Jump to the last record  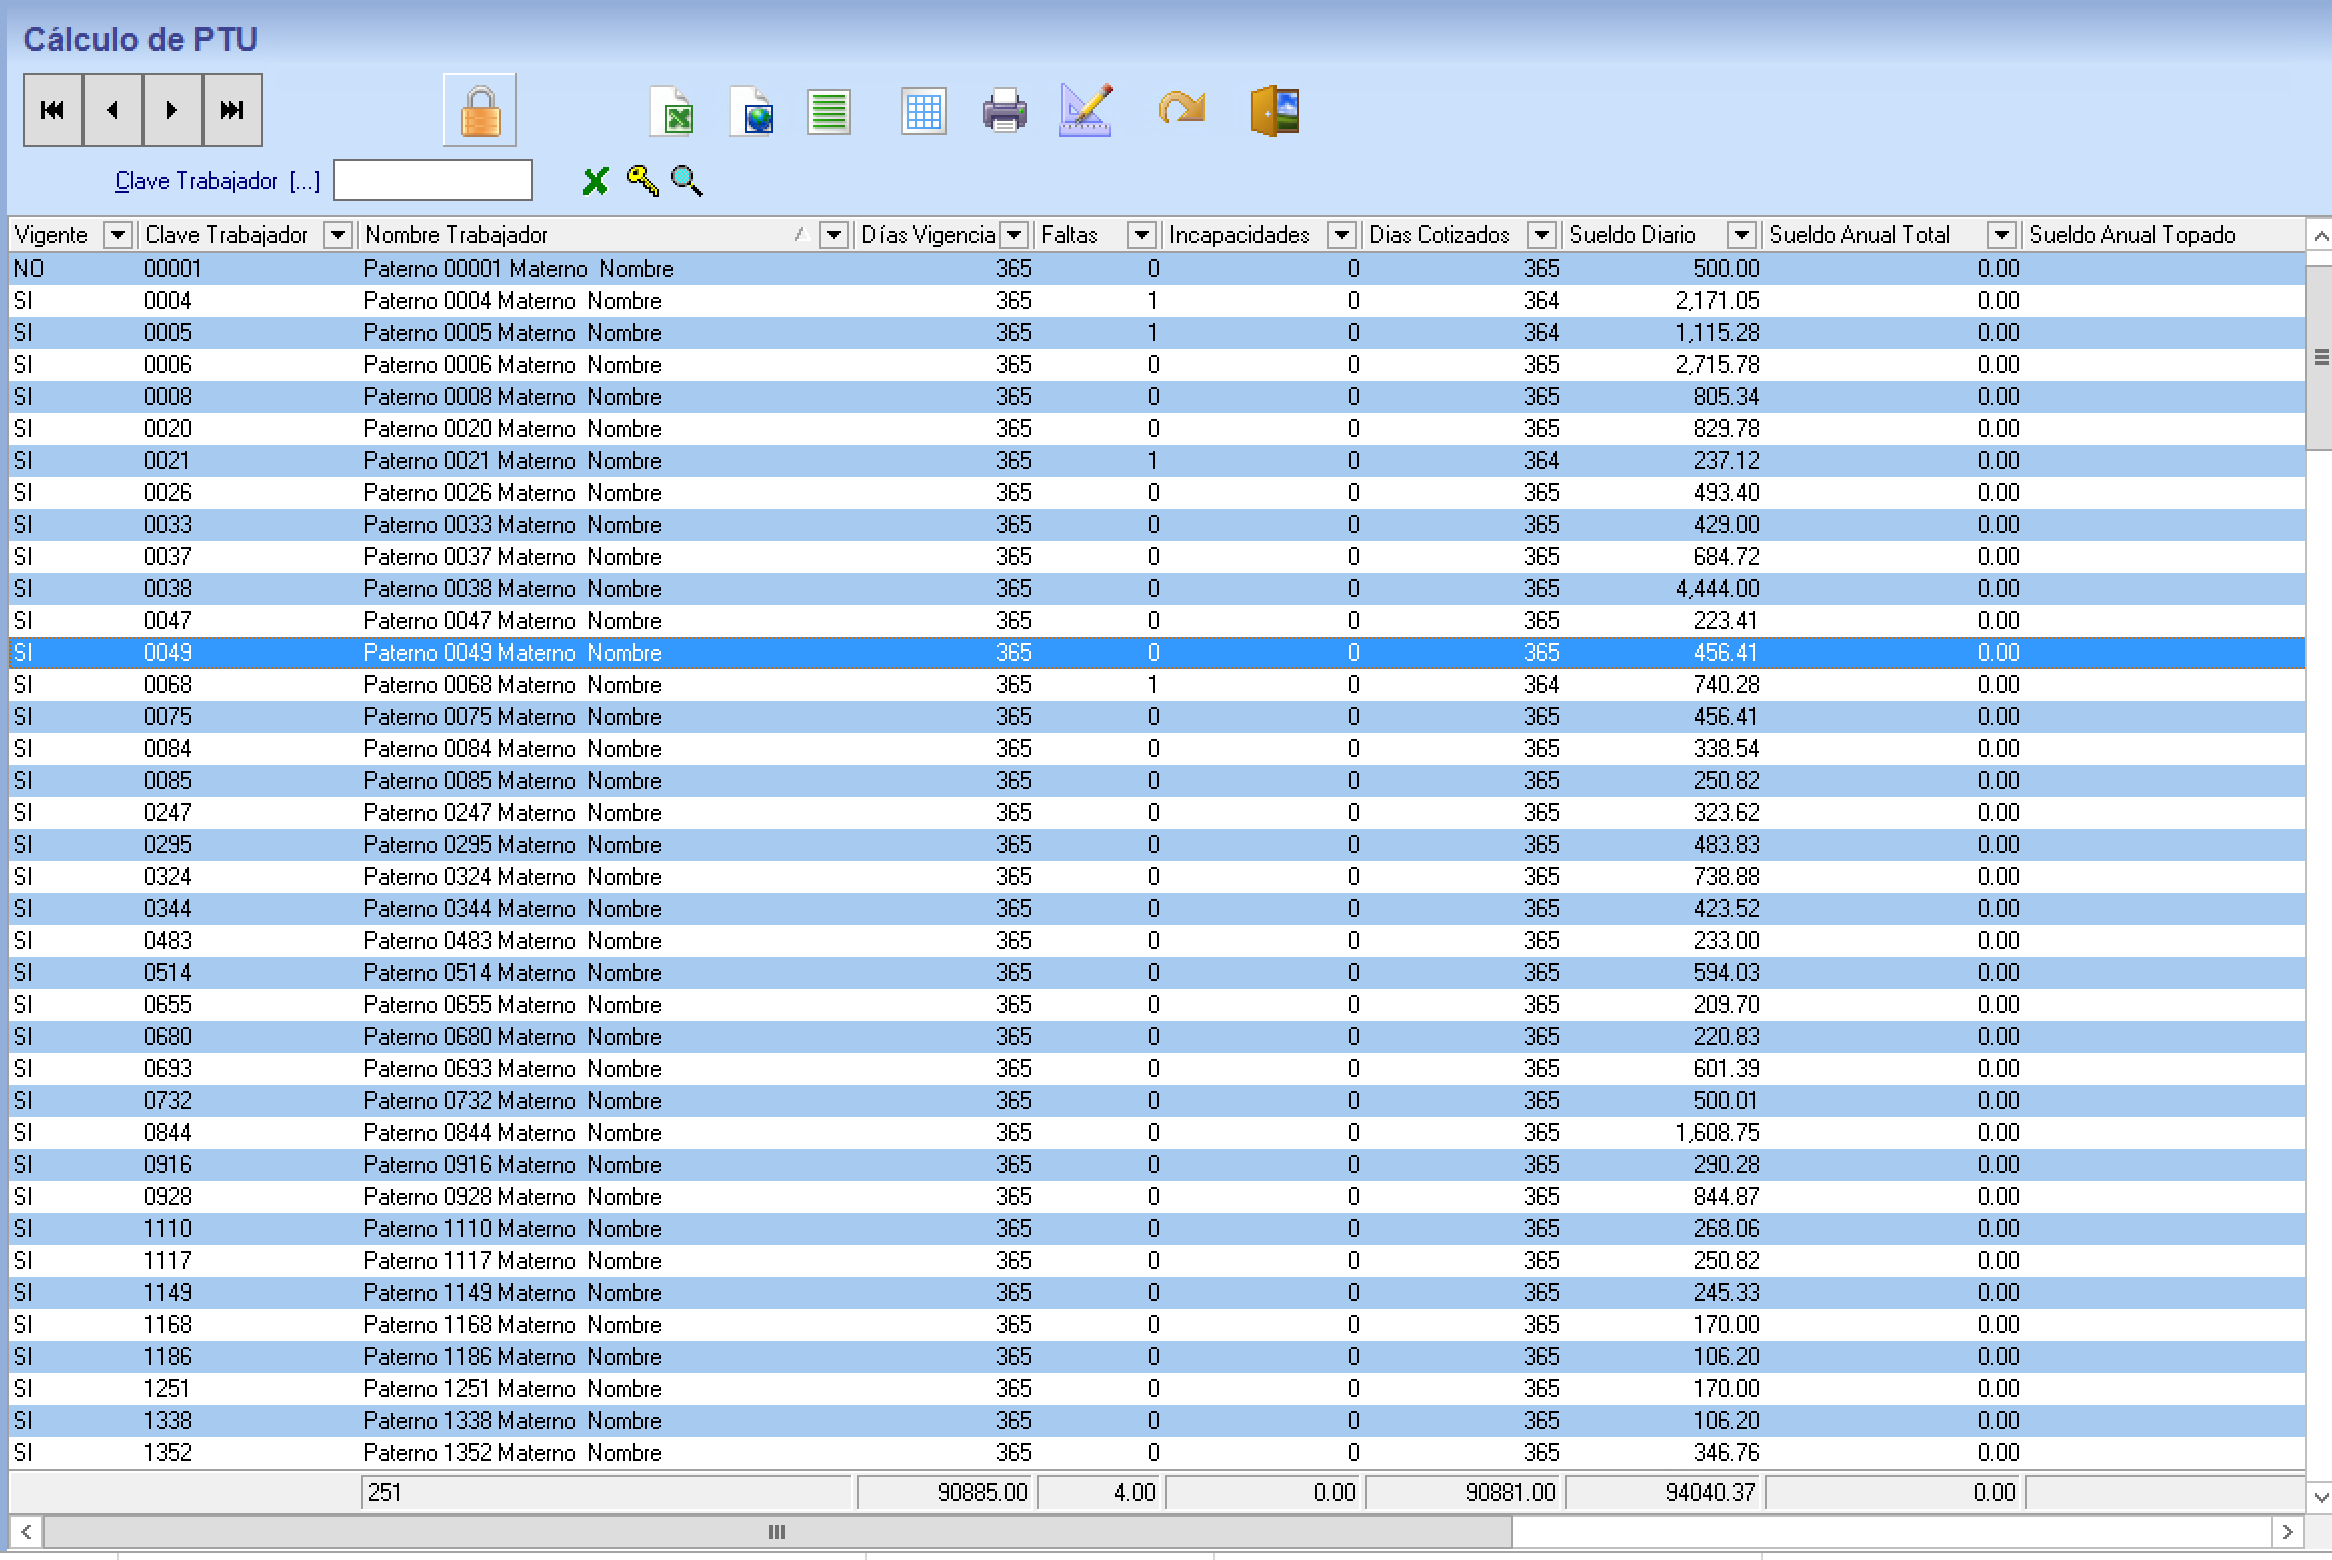pyautogui.click(x=232, y=110)
